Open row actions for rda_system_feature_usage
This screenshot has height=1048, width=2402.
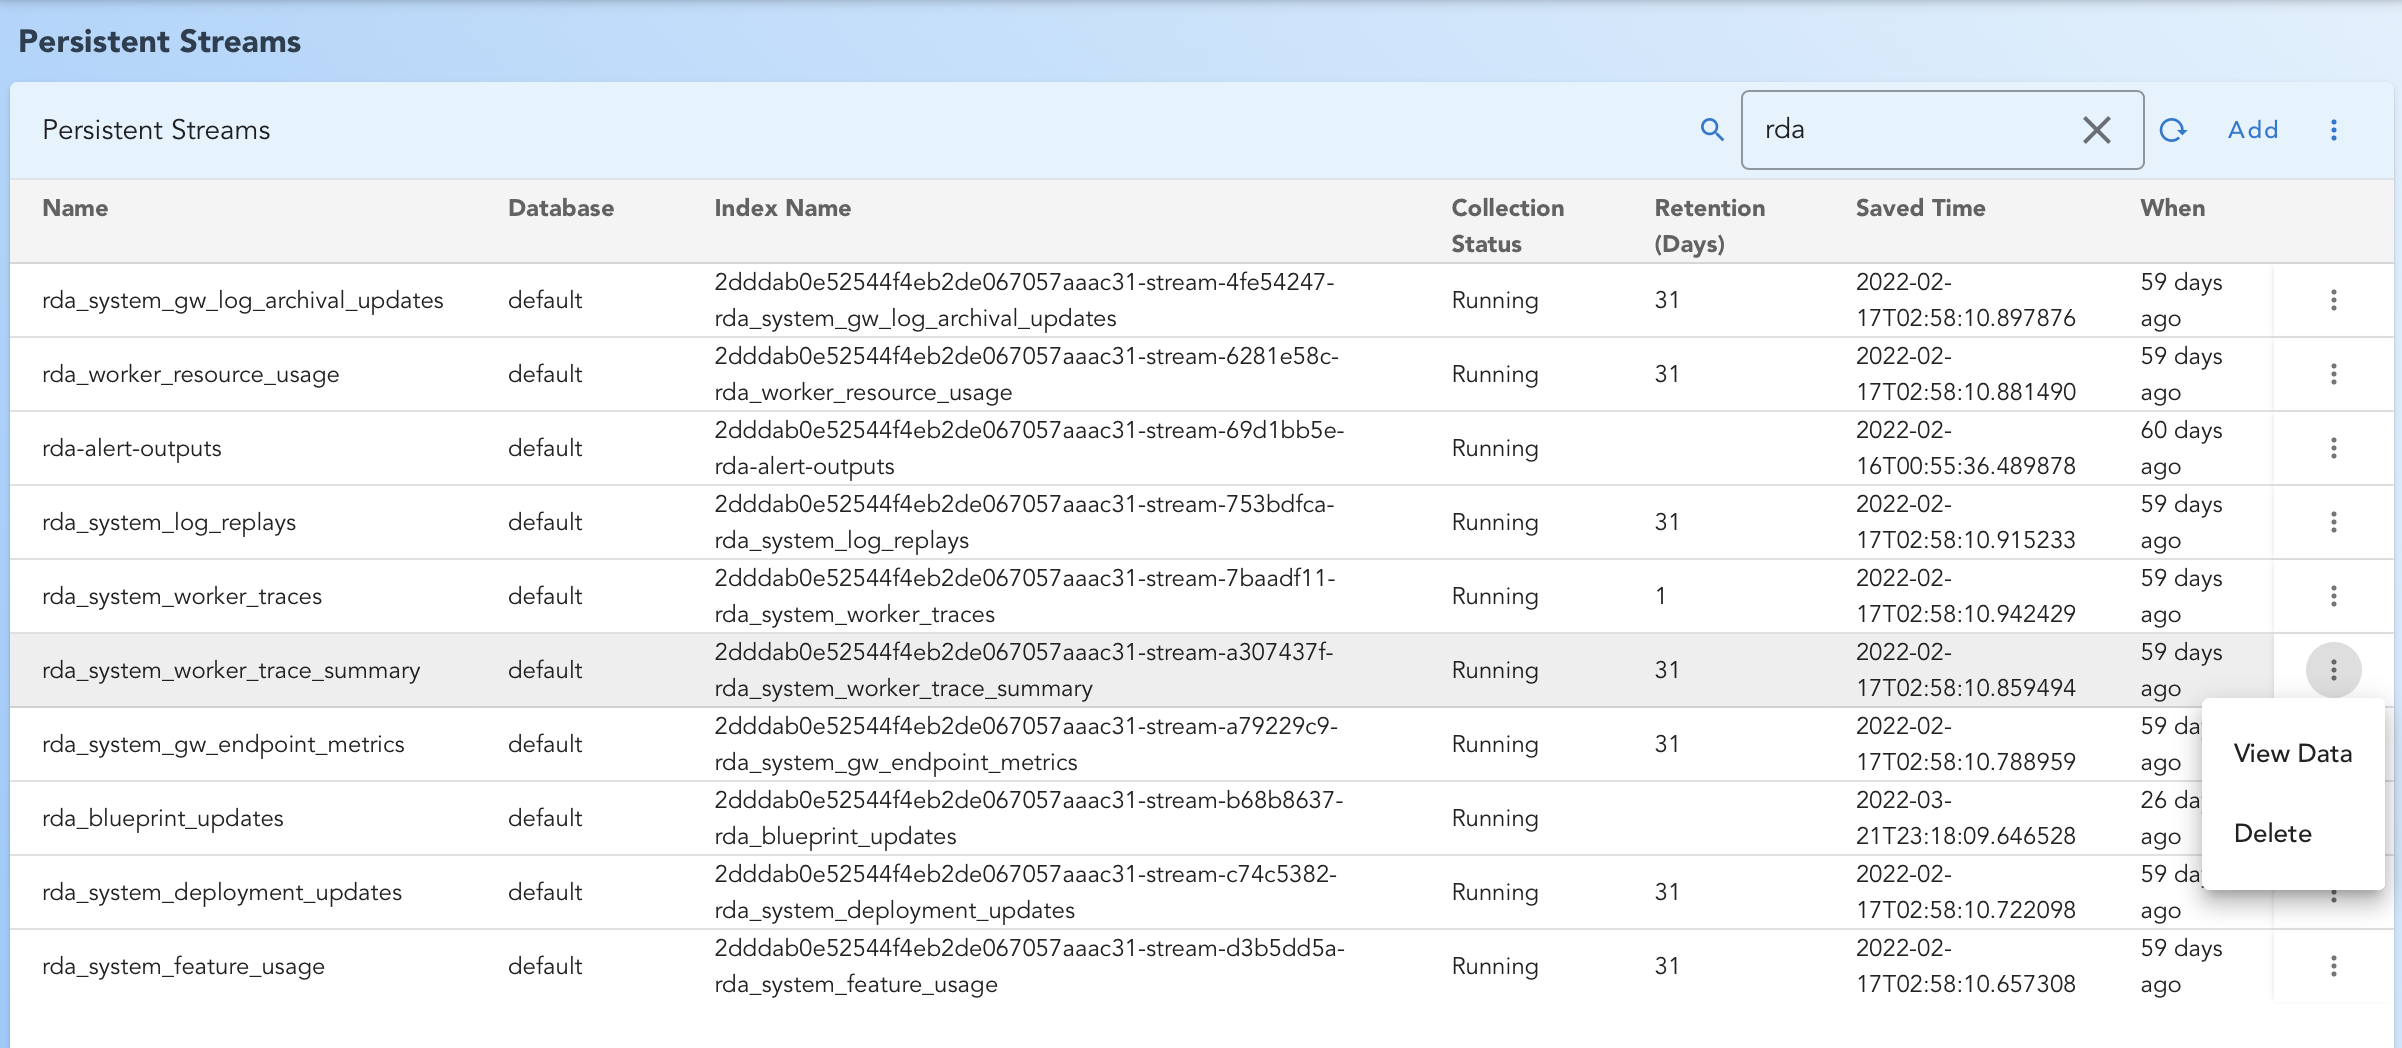(x=2333, y=966)
